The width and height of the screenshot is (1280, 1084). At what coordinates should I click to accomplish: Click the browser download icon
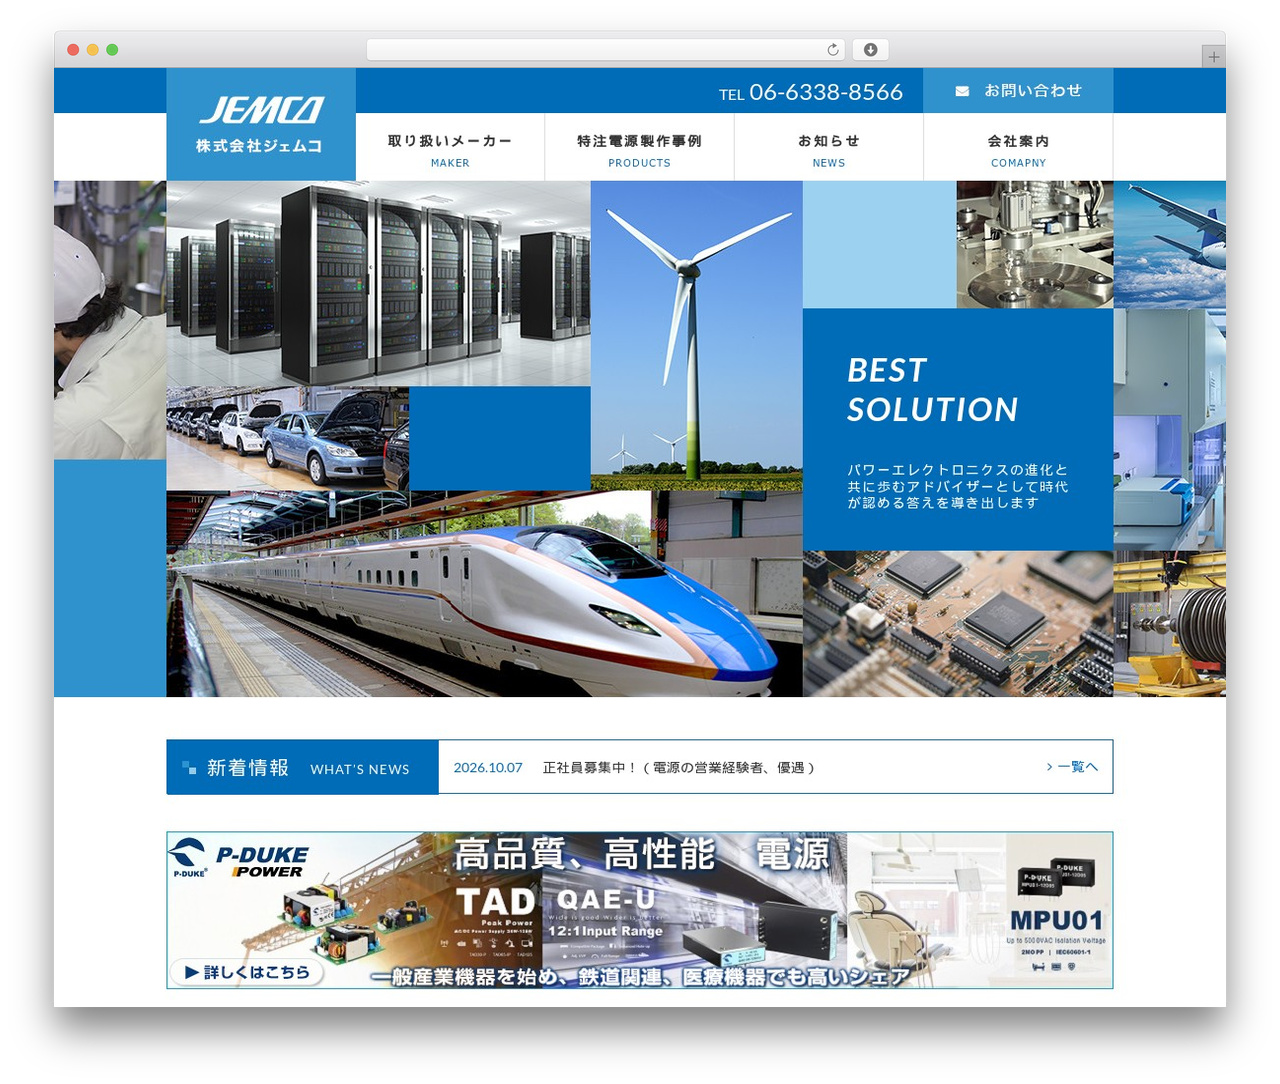point(870,50)
